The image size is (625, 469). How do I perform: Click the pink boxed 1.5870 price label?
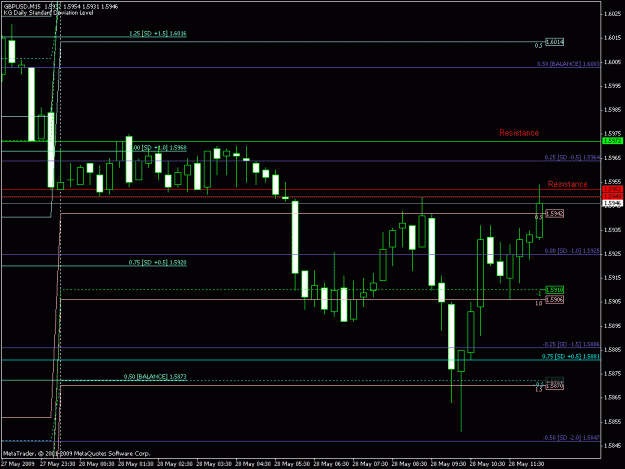click(554, 386)
